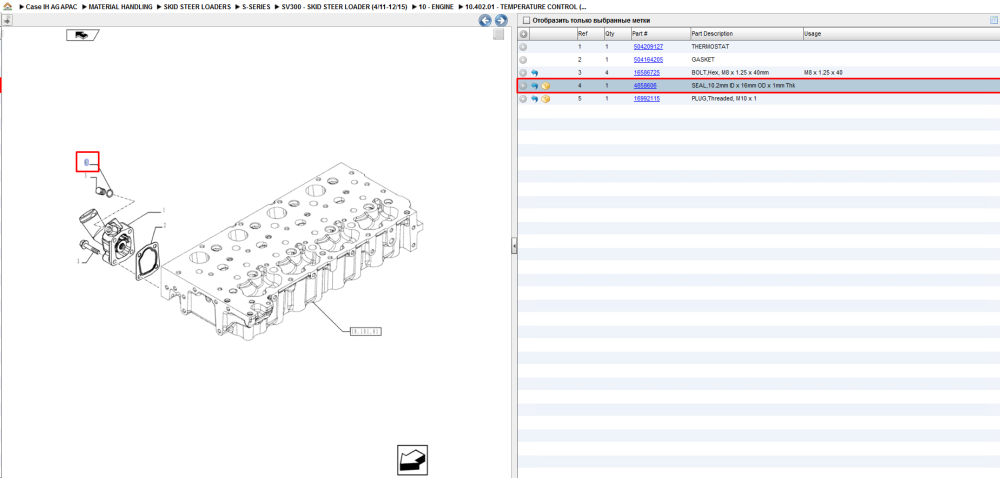Viewport: 1000px width, 478px height.
Task: Click the pin icon at toolbar left
Action: click(6, 20)
